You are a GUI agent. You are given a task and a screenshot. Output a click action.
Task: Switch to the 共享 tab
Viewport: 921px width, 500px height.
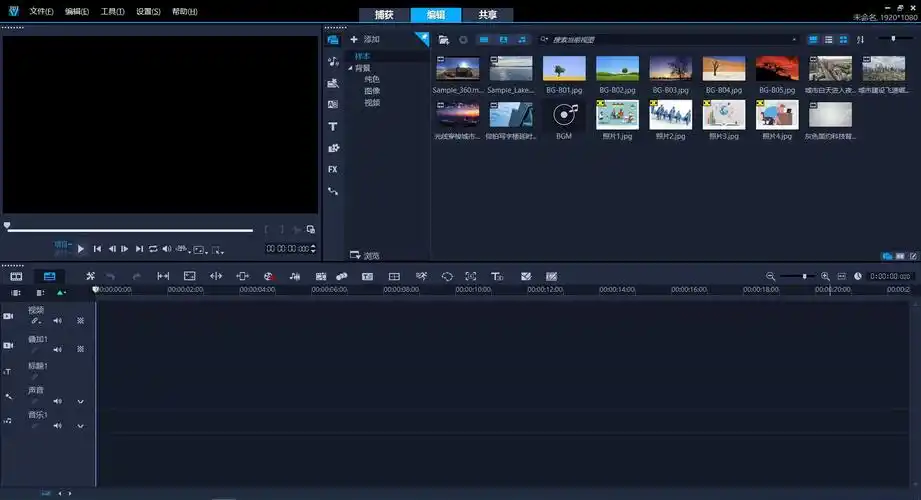click(488, 15)
